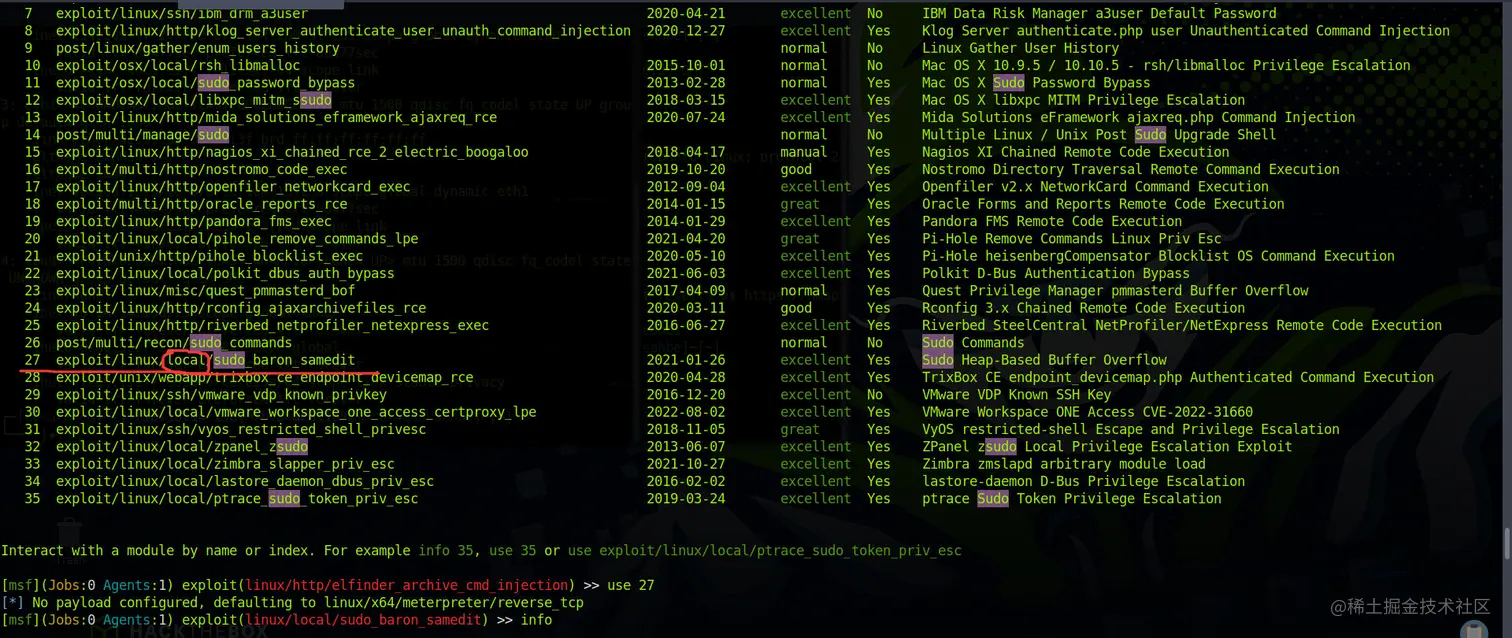Viewport: 1512px width, 638px height.
Task: Select quest_pmmasterd_bof module path
Action: (x=205, y=291)
